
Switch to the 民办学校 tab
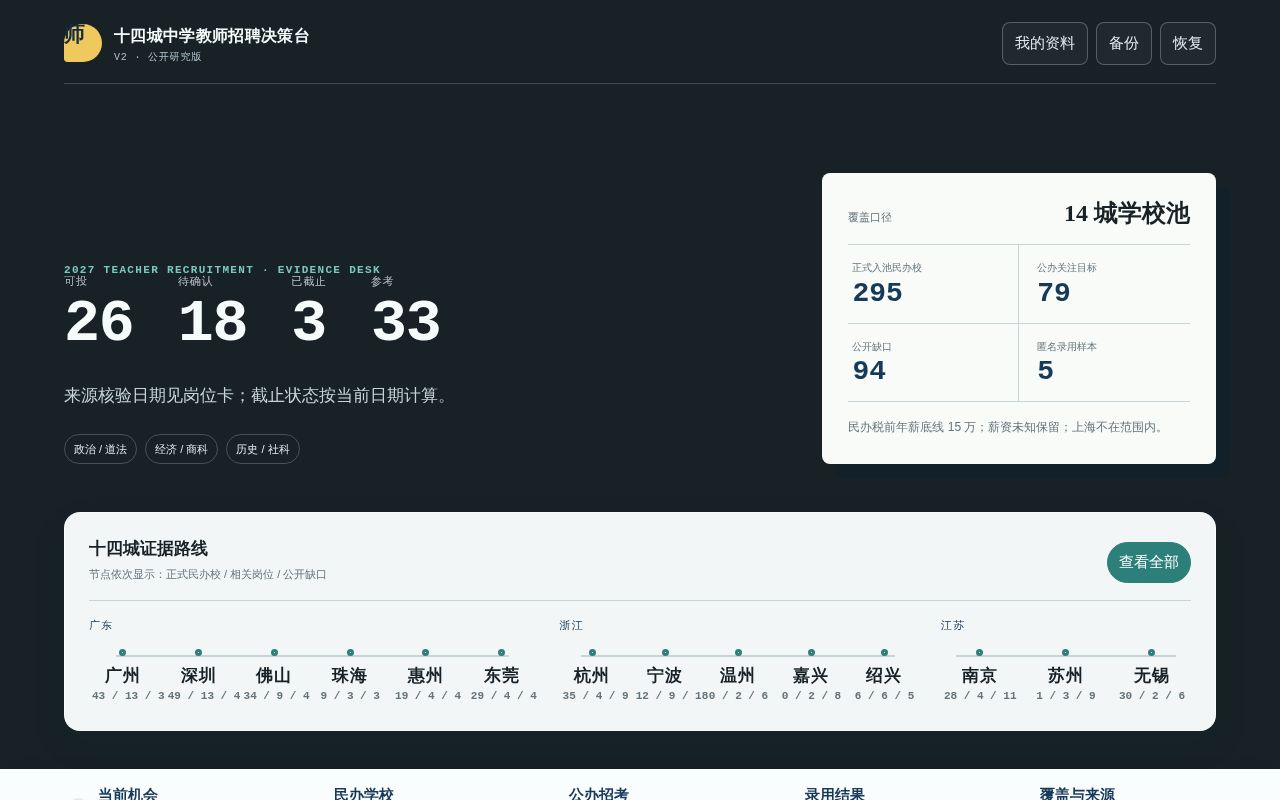(x=364, y=794)
